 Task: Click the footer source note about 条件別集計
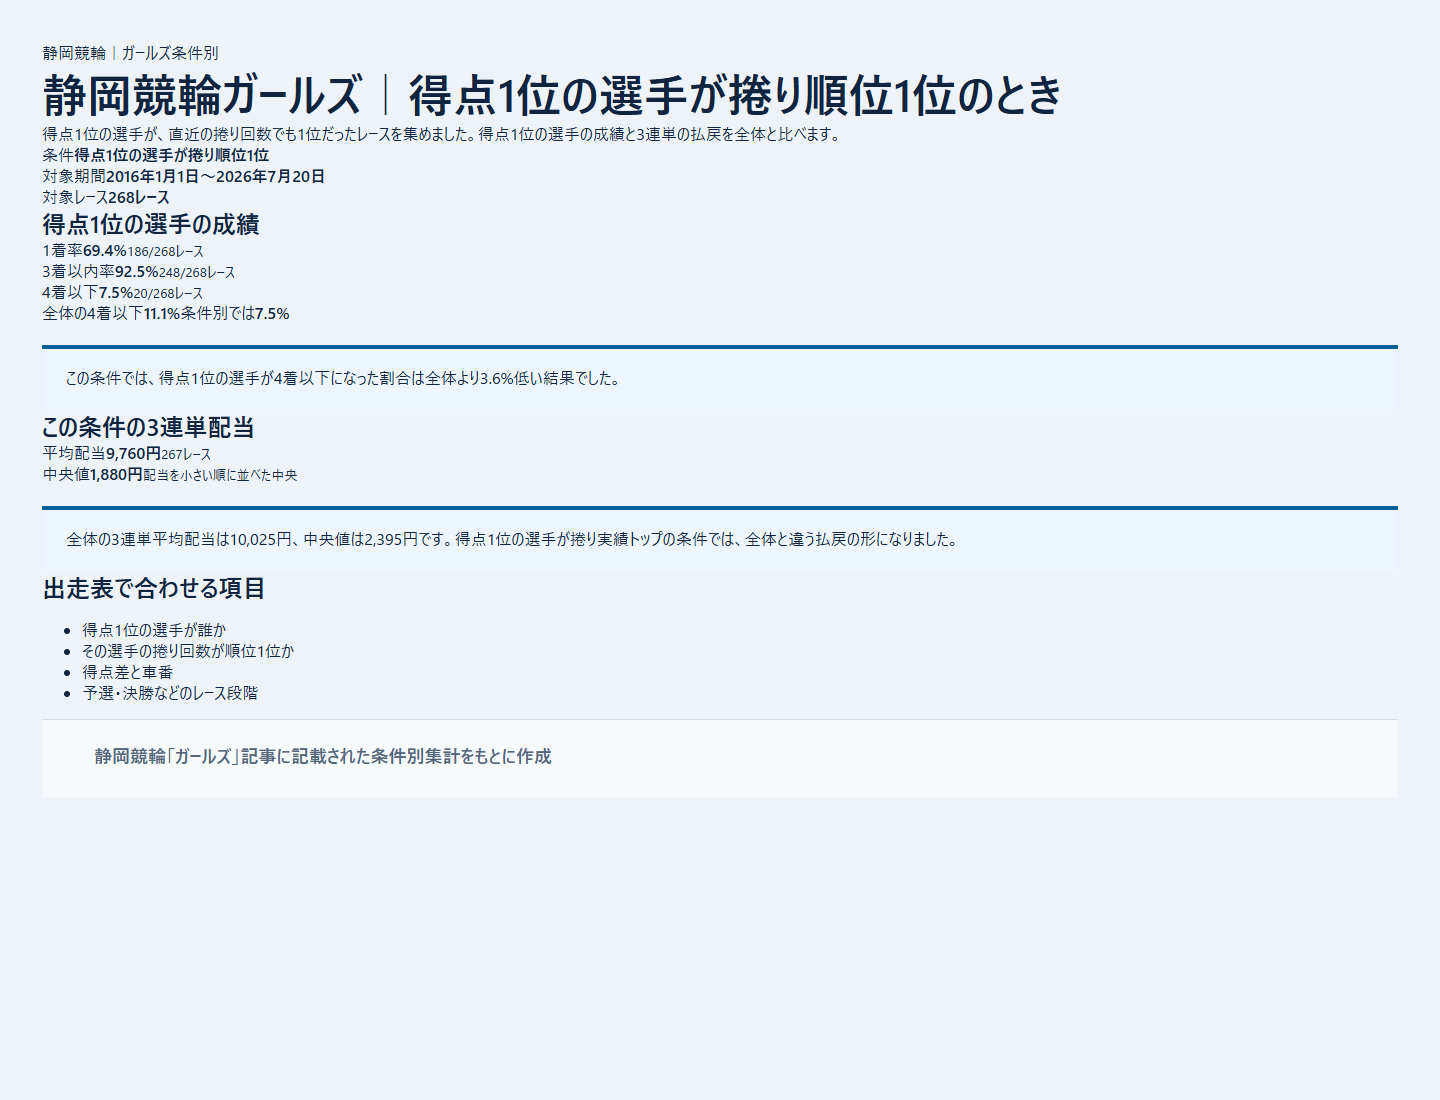tap(323, 756)
